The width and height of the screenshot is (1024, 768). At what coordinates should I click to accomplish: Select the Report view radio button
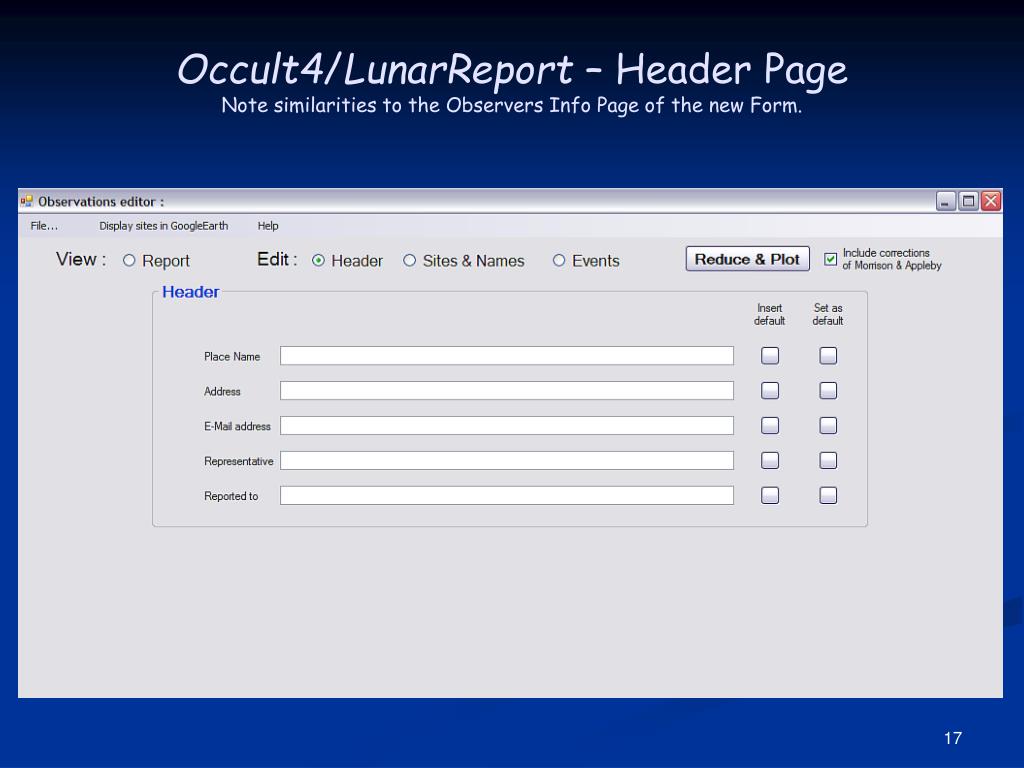click(x=129, y=261)
